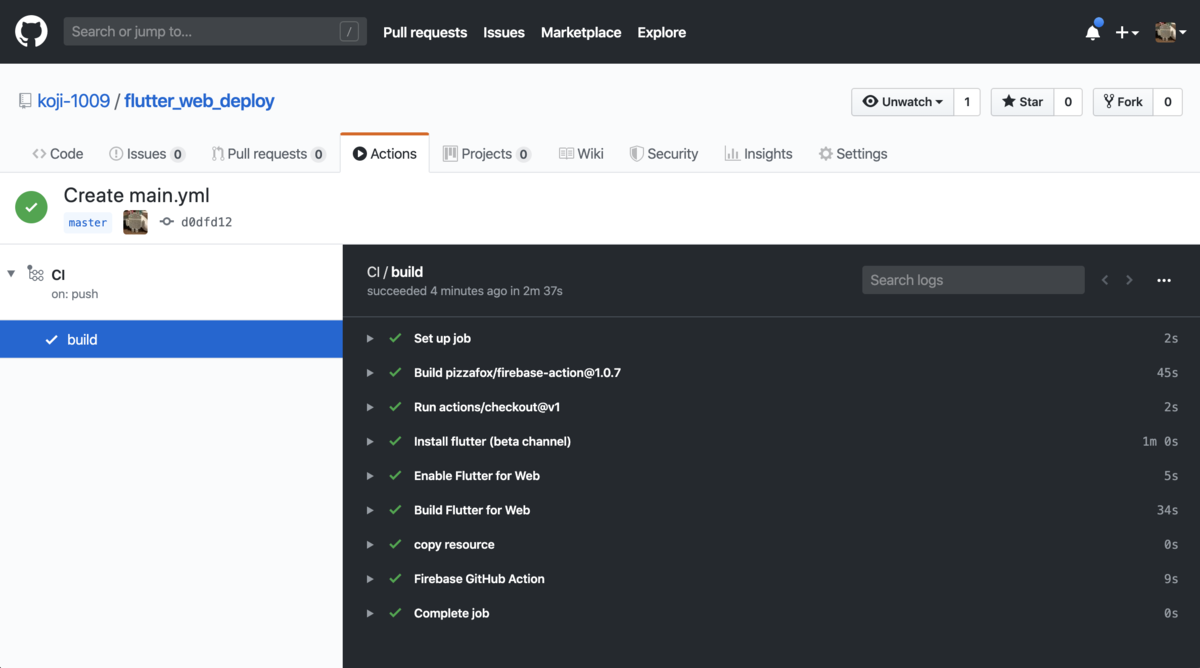Select the Actions tab

click(385, 154)
